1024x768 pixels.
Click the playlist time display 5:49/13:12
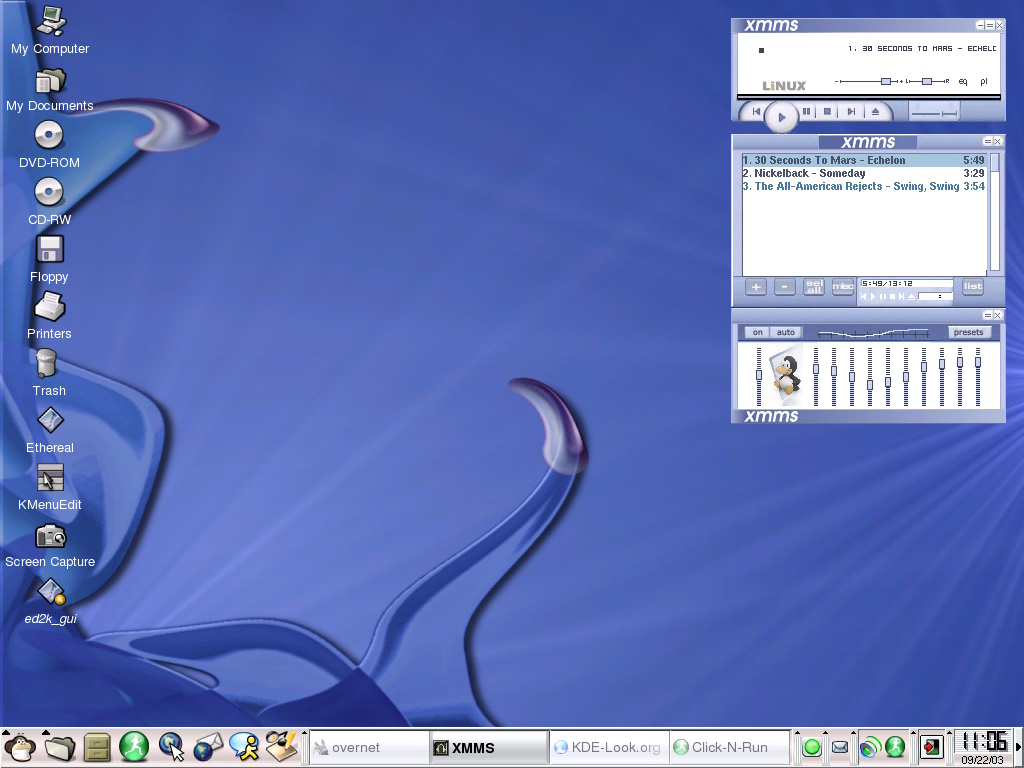(x=906, y=283)
